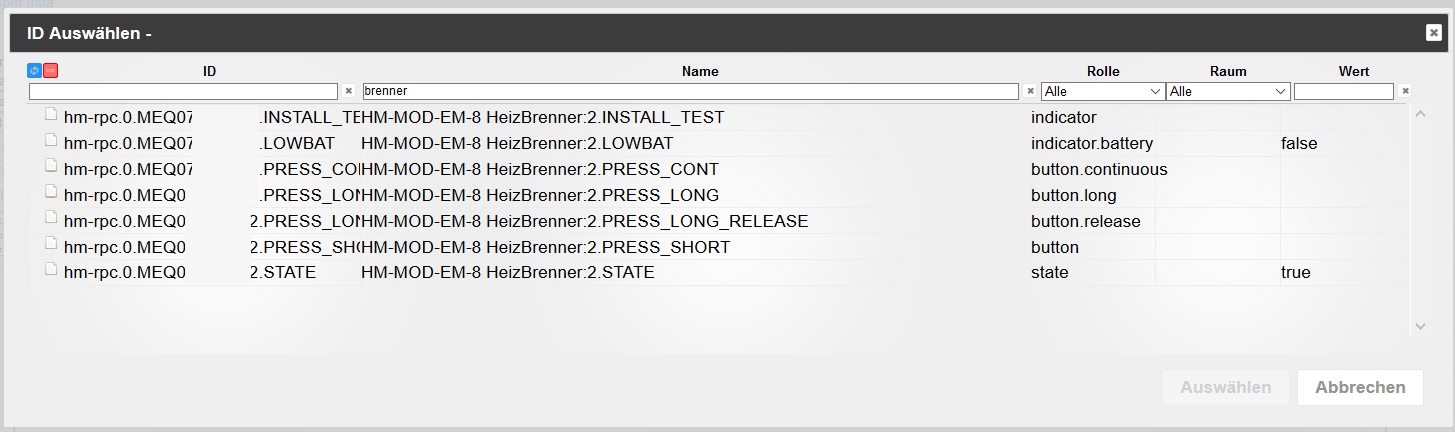Screen dimensions: 1455x432
Task: Focus the ID filter input
Action: 183,91
